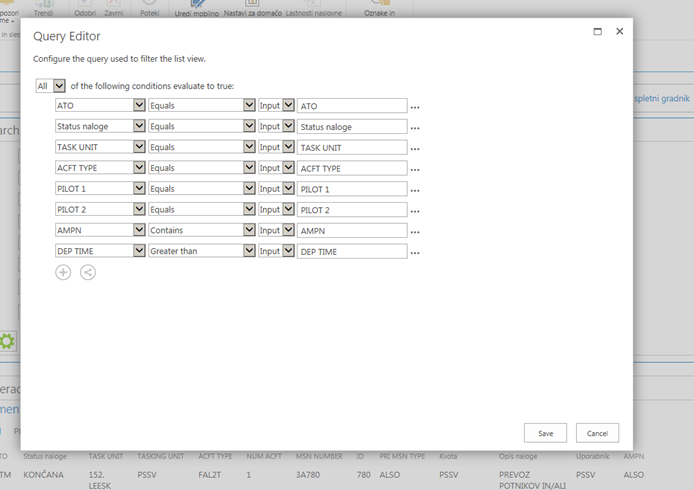
Task: Open ellipsis menu for AMPN condition
Action: [x=415, y=232]
